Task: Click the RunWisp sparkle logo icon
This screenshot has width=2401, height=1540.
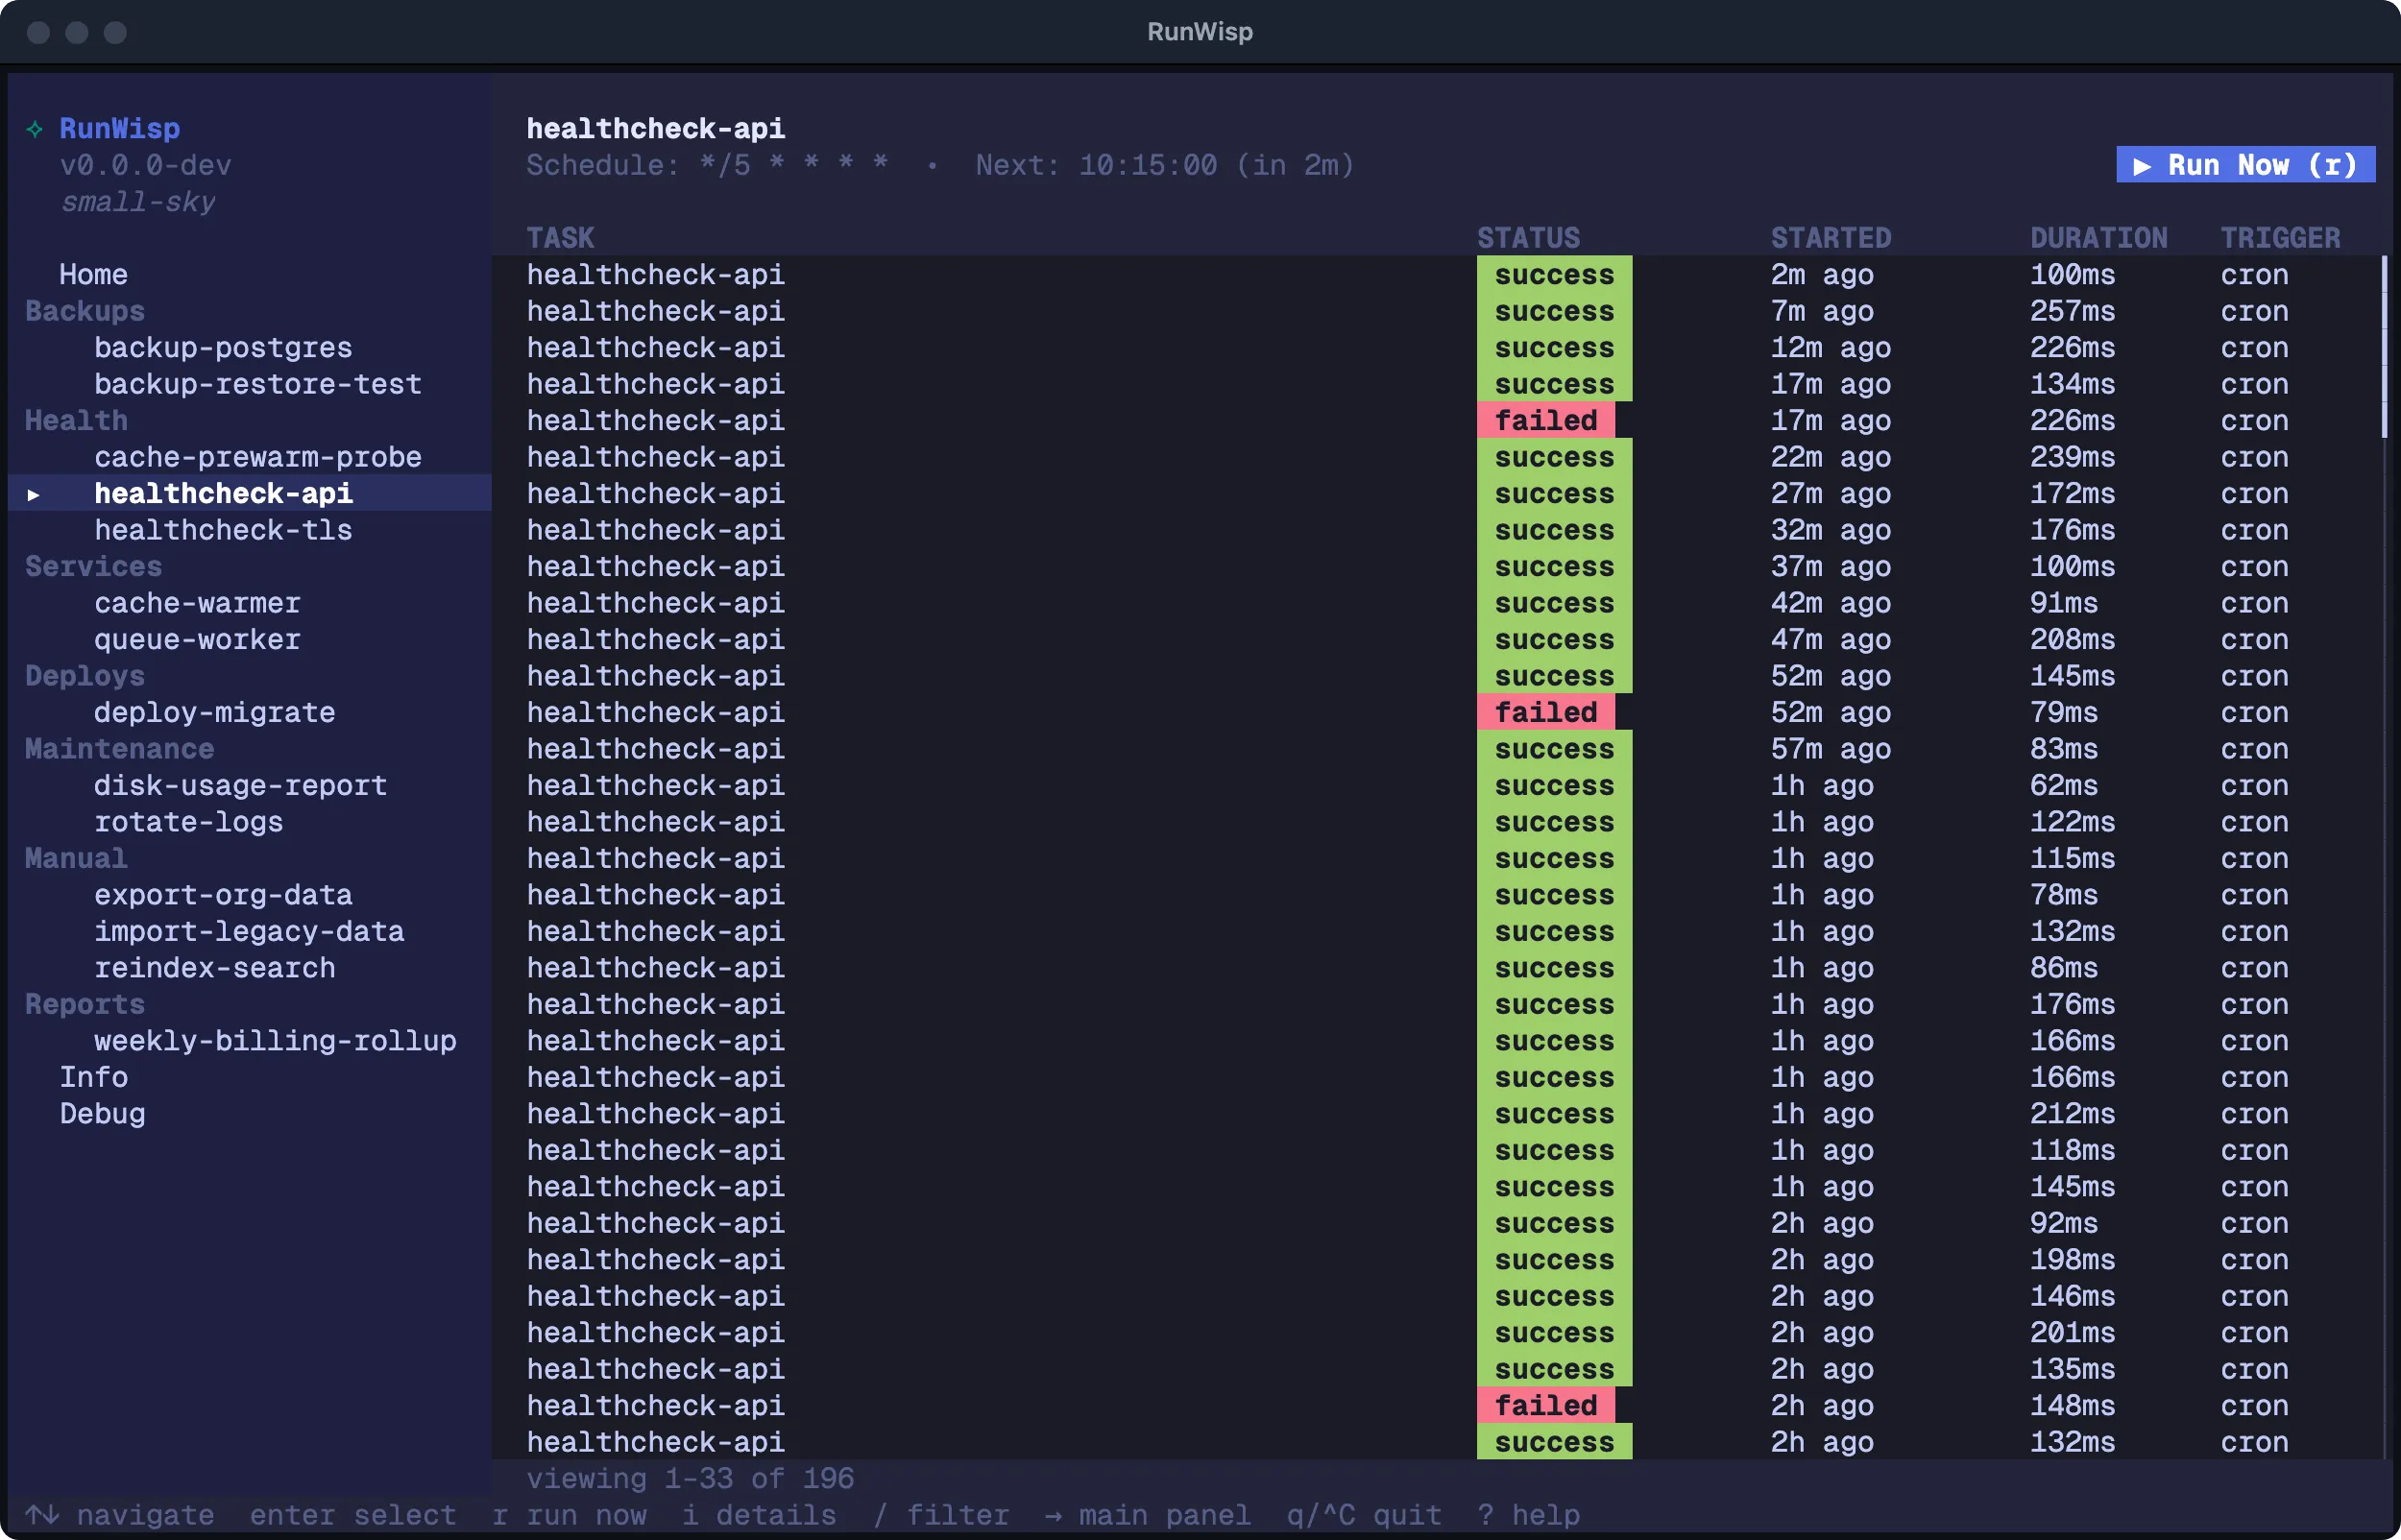Action: [35, 129]
